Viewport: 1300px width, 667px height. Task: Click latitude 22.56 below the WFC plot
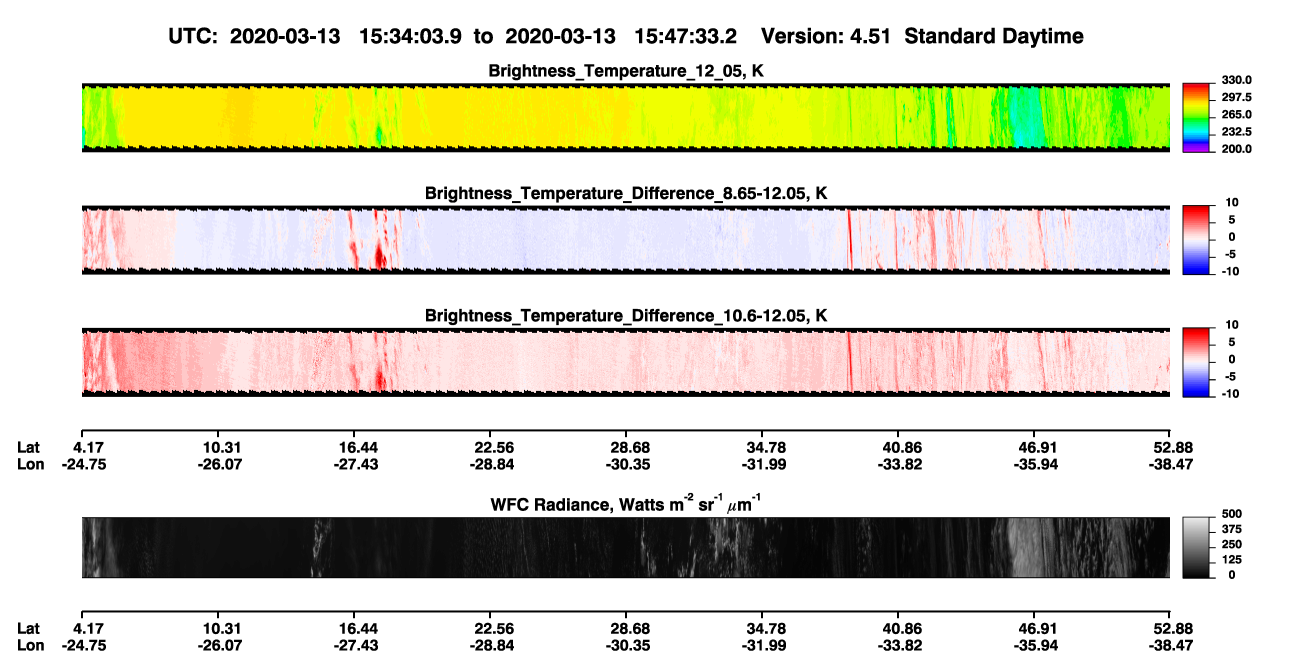(x=494, y=628)
